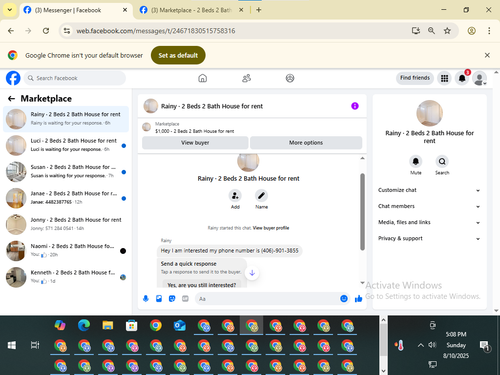Viewport: 500px width, 375px height.
Task: Open the Chrome profile icon
Action: (471, 31)
